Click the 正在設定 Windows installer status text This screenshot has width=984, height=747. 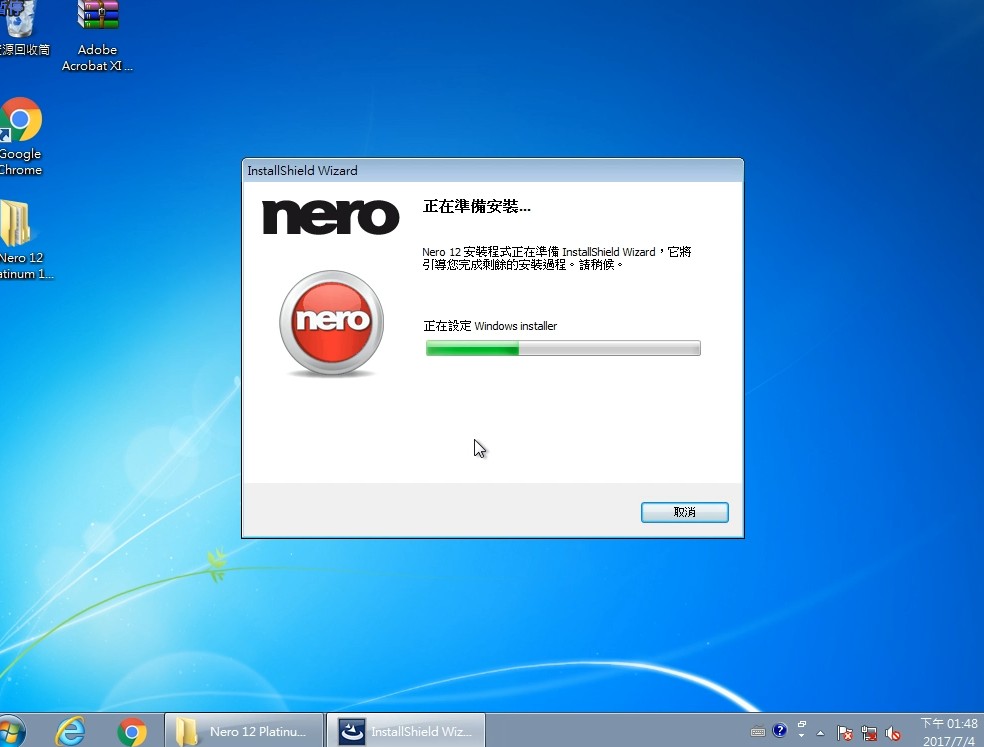click(490, 326)
